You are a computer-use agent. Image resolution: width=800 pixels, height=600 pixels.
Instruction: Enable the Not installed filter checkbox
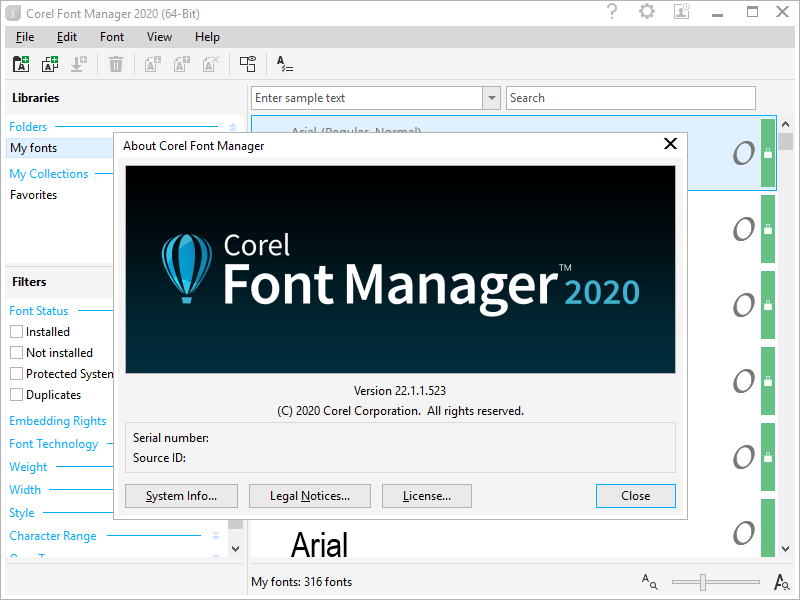point(16,353)
